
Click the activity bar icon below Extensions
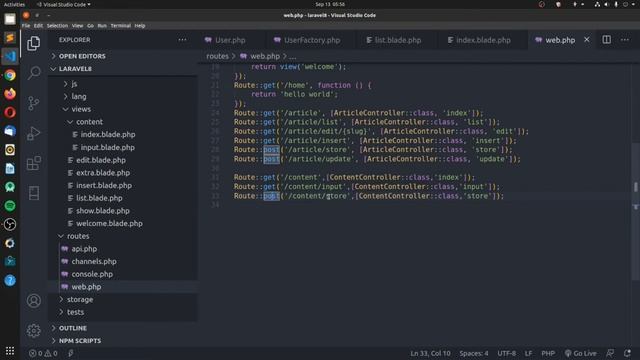pyautogui.click(x=33, y=193)
